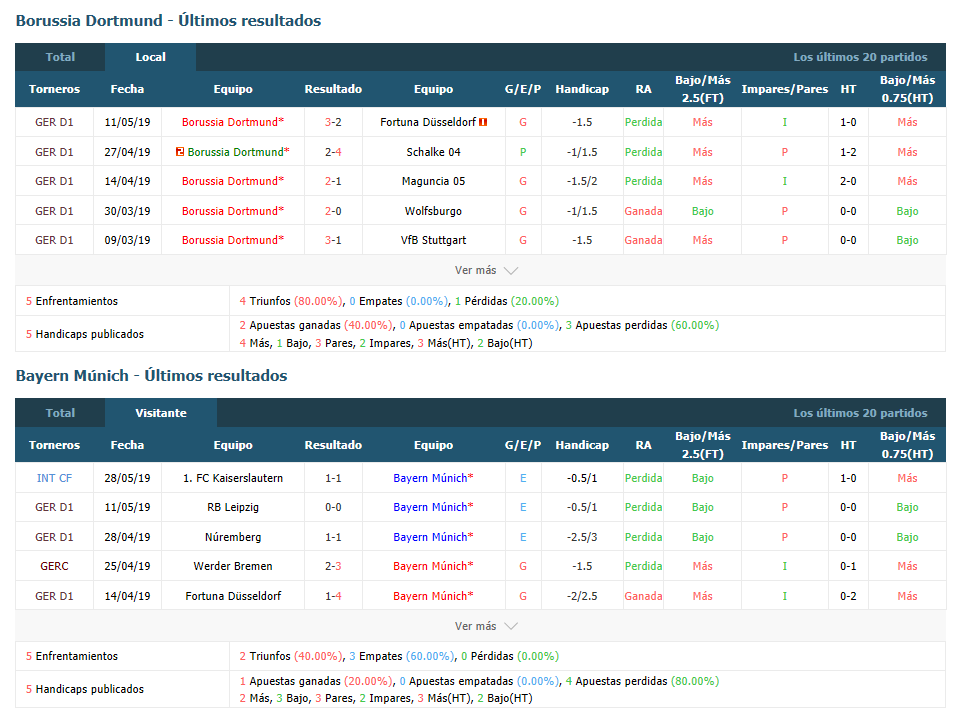Open Núremberg team link
The width and height of the screenshot is (954, 717).
pos(233,537)
